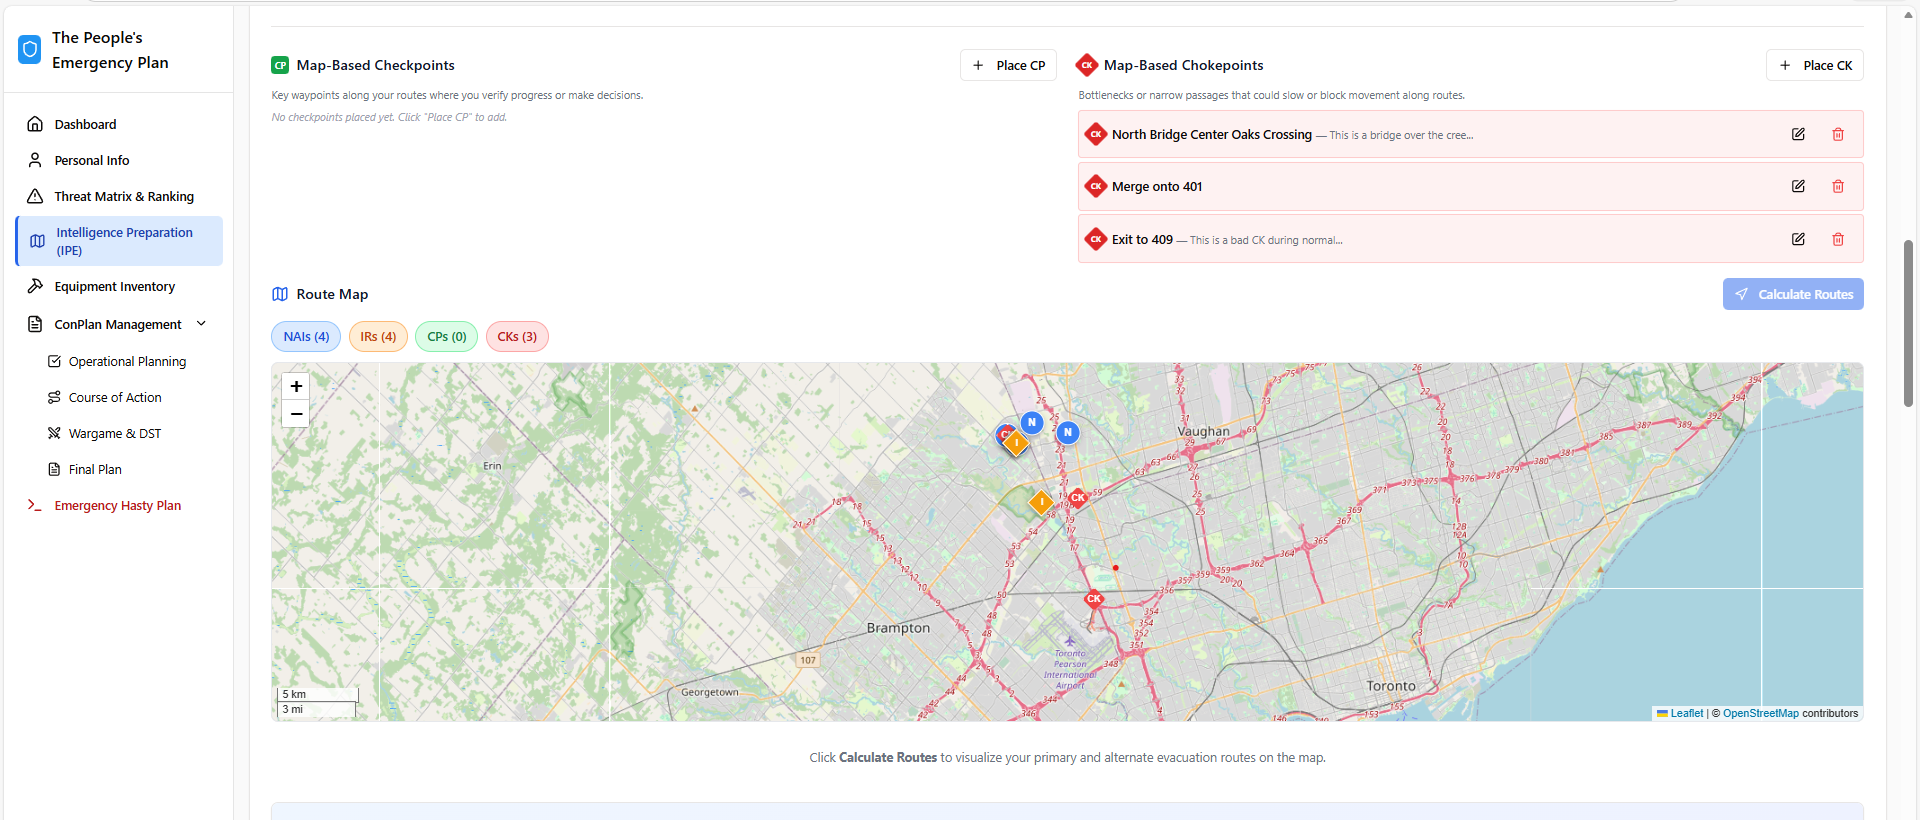Edit the North Bridge Center Oaks Crossing chokepoint
Viewport: 1920px width, 820px height.
coord(1798,134)
